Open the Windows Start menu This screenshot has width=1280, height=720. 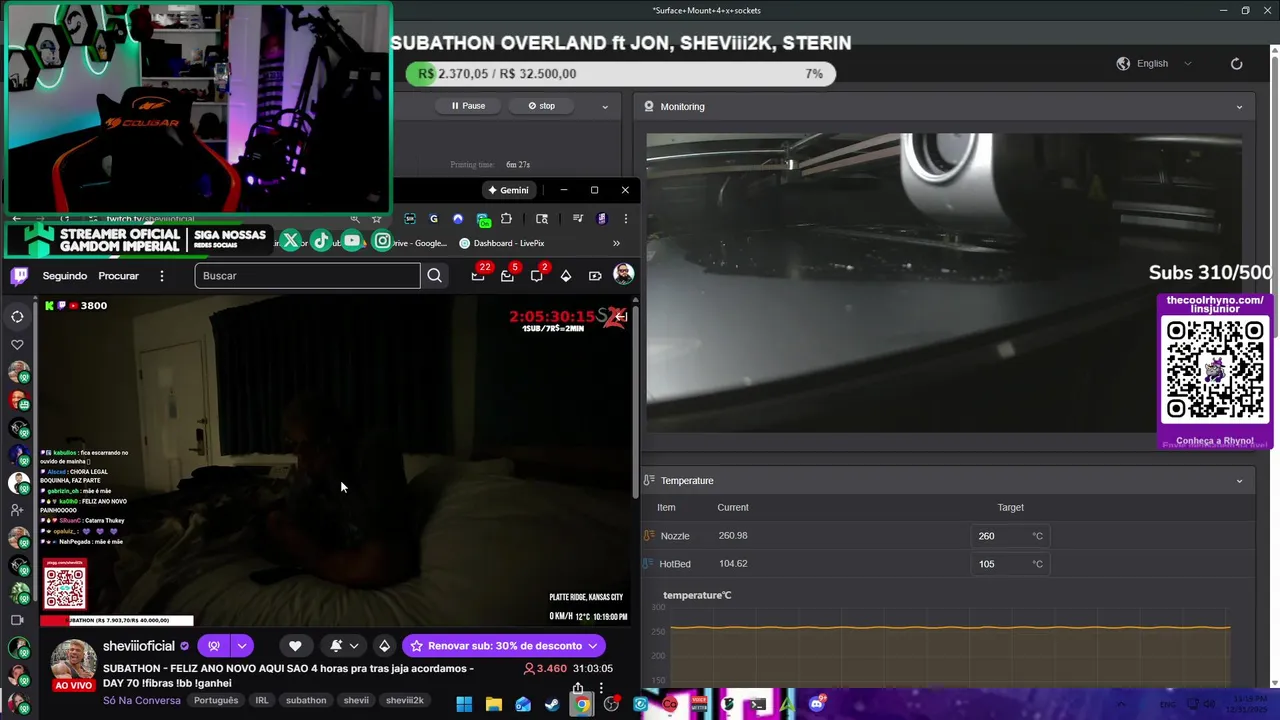(x=465, y=705)
